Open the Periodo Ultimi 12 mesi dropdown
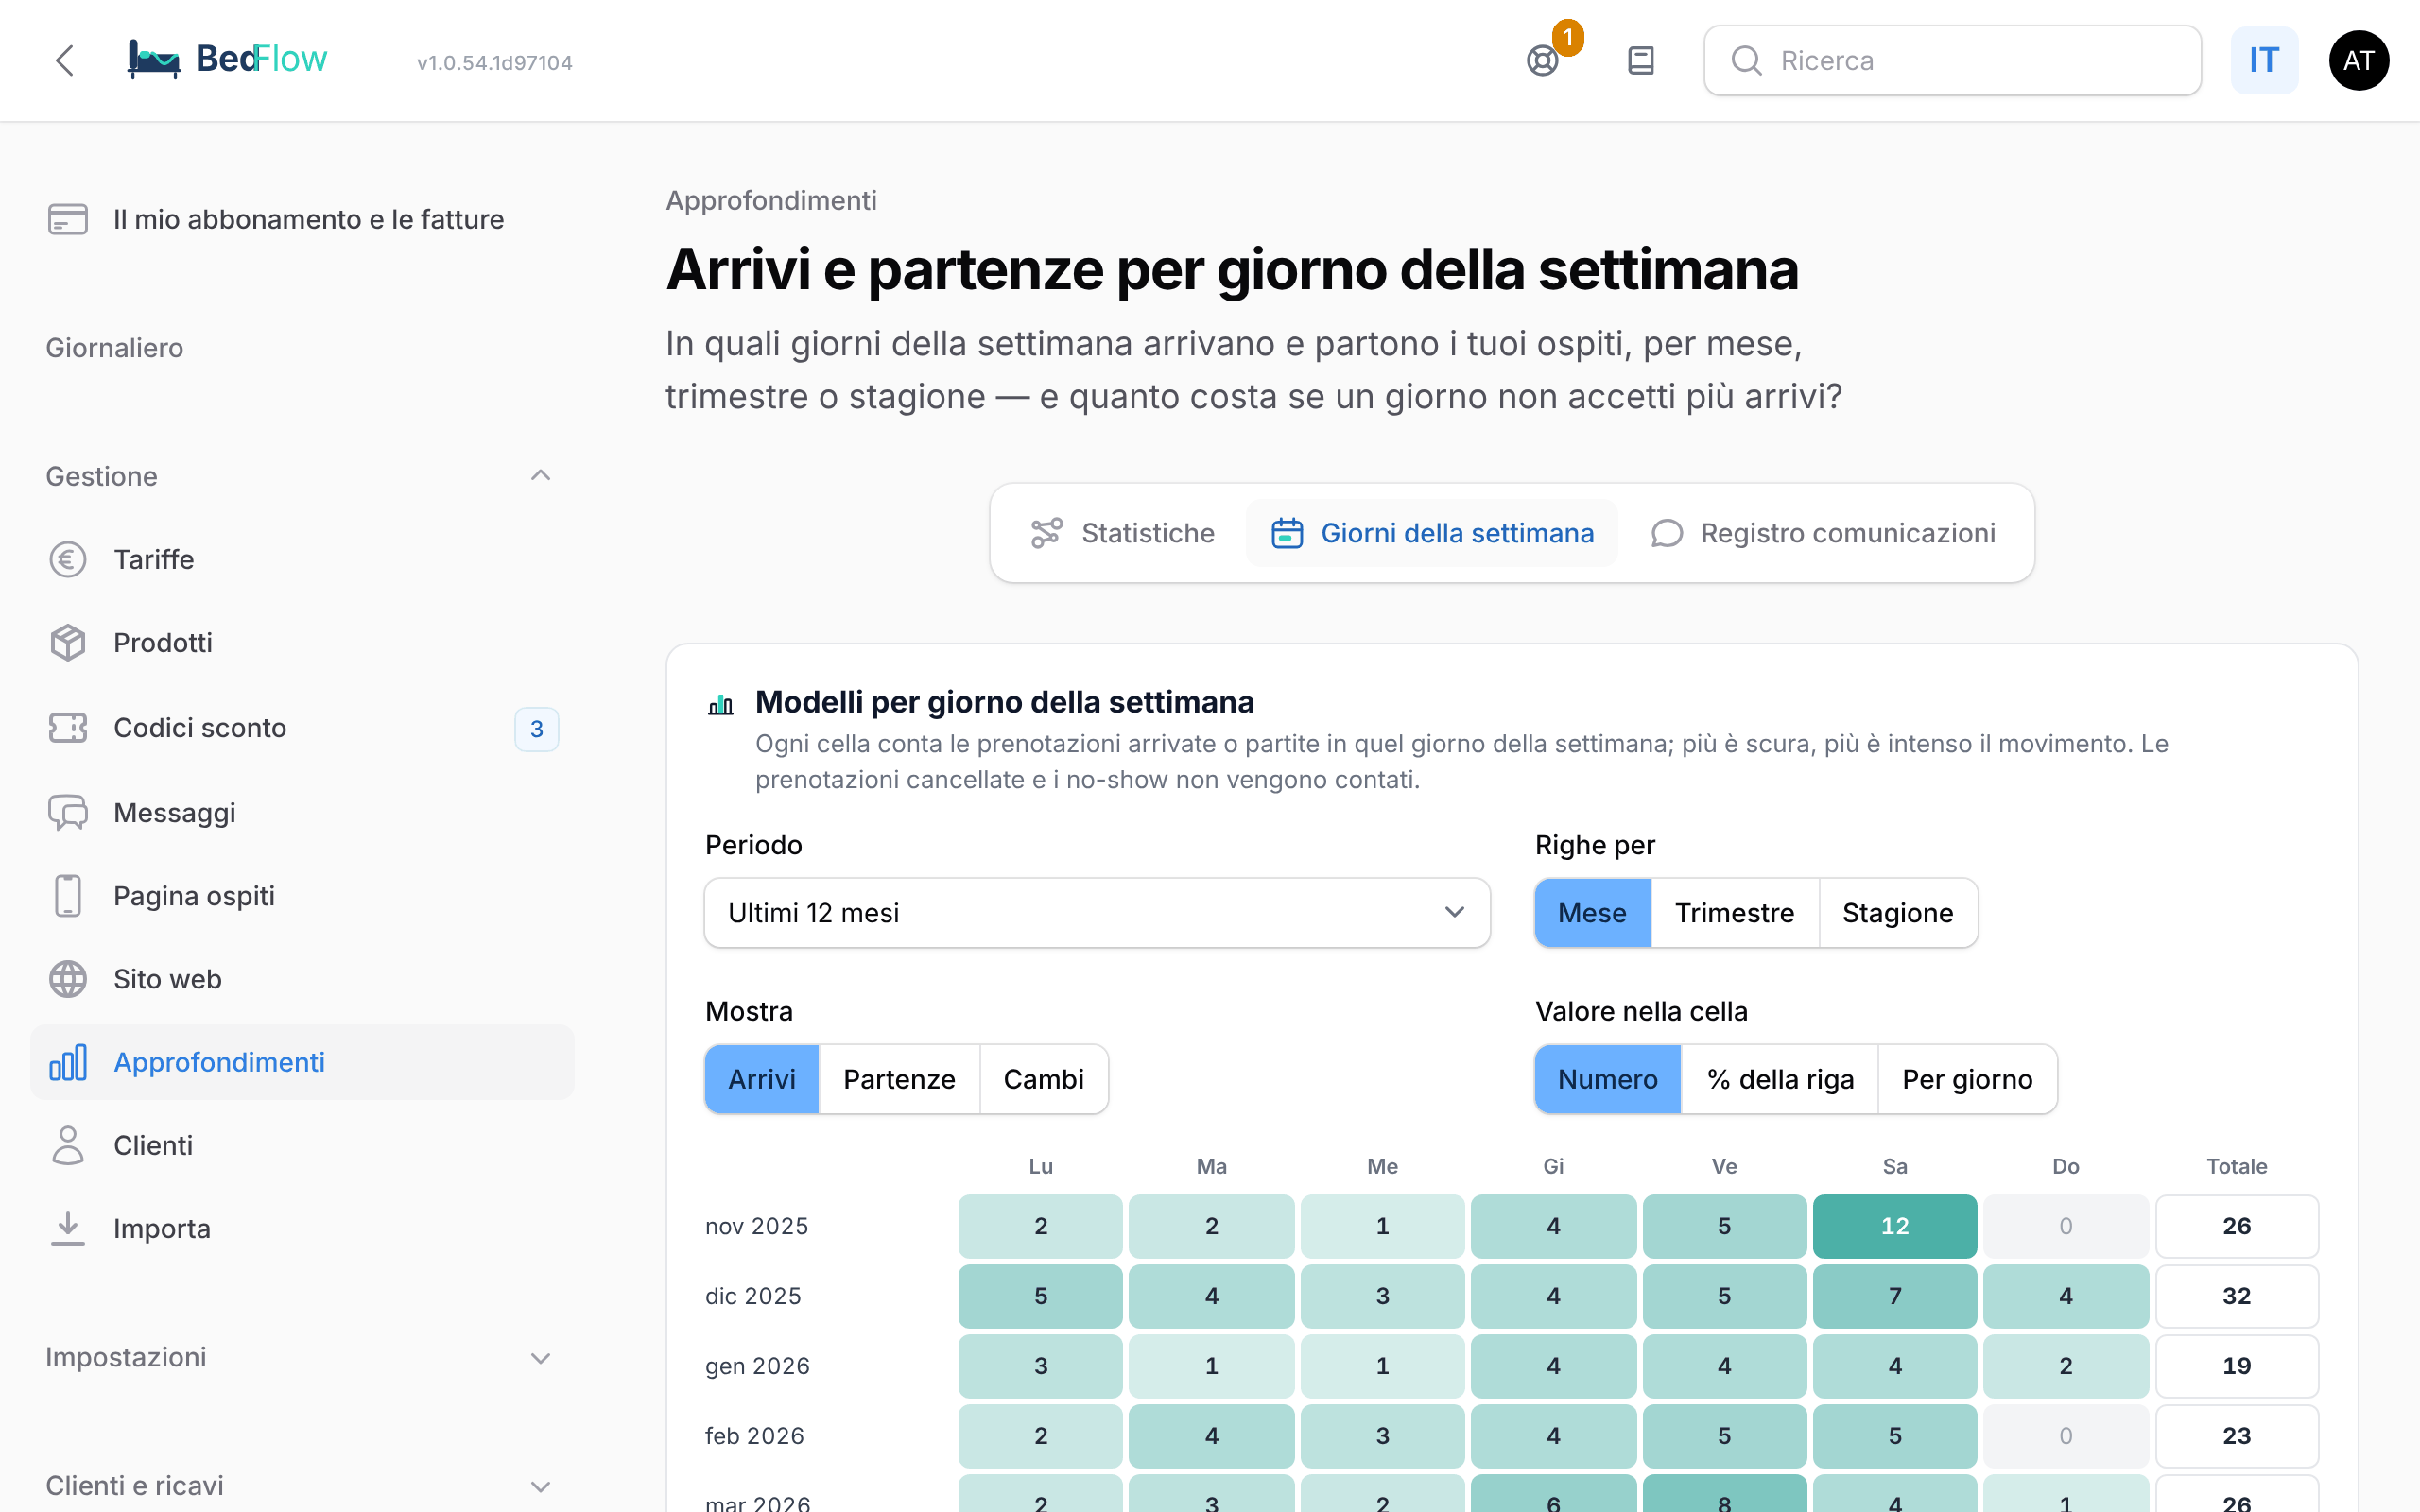Image resolution: width=2420 pixels, height=1512 pixels. (1097, 913)
